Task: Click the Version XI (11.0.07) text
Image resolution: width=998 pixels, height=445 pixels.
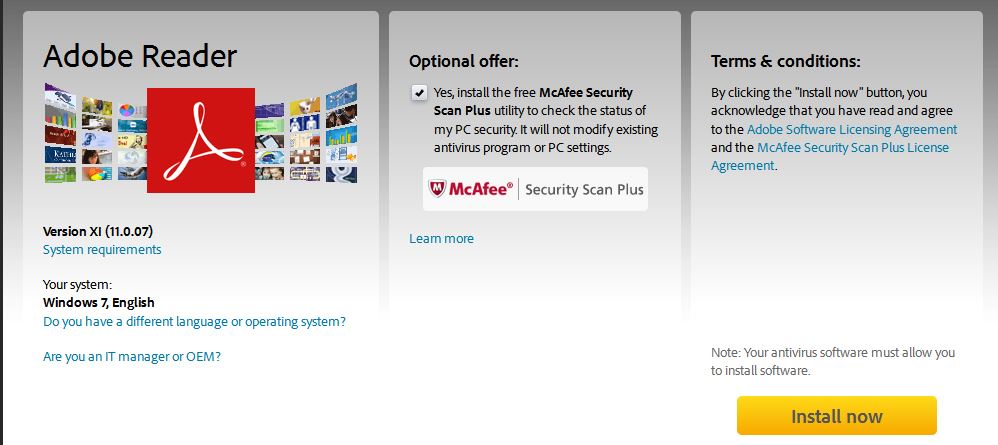Action: pyautogui.click(x=98, y=231)
